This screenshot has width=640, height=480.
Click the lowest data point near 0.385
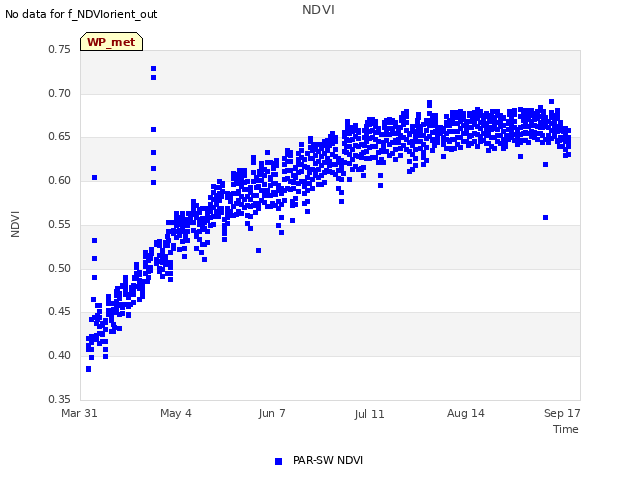89,369
